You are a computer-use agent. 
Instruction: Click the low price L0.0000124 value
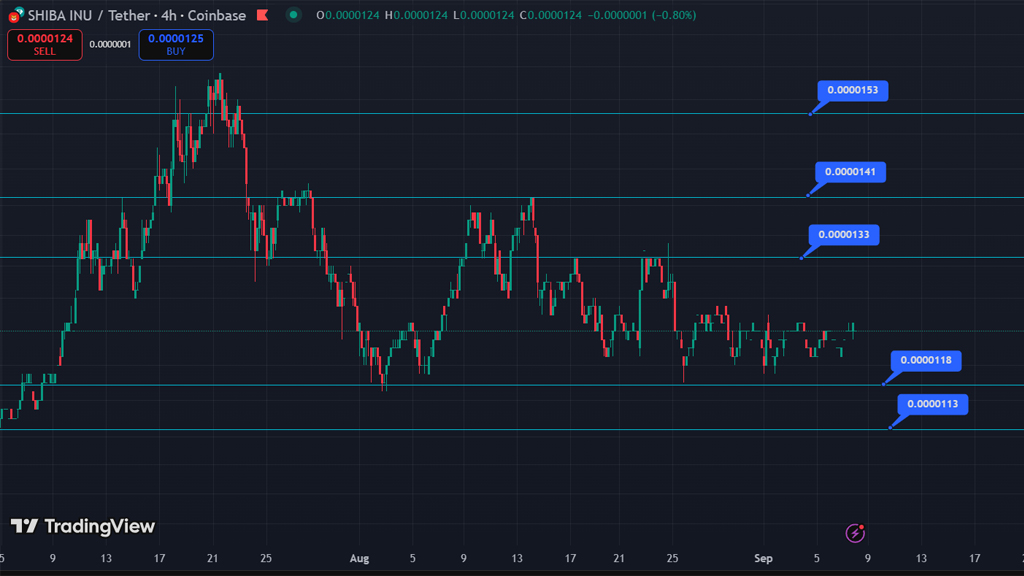[484, 15]
